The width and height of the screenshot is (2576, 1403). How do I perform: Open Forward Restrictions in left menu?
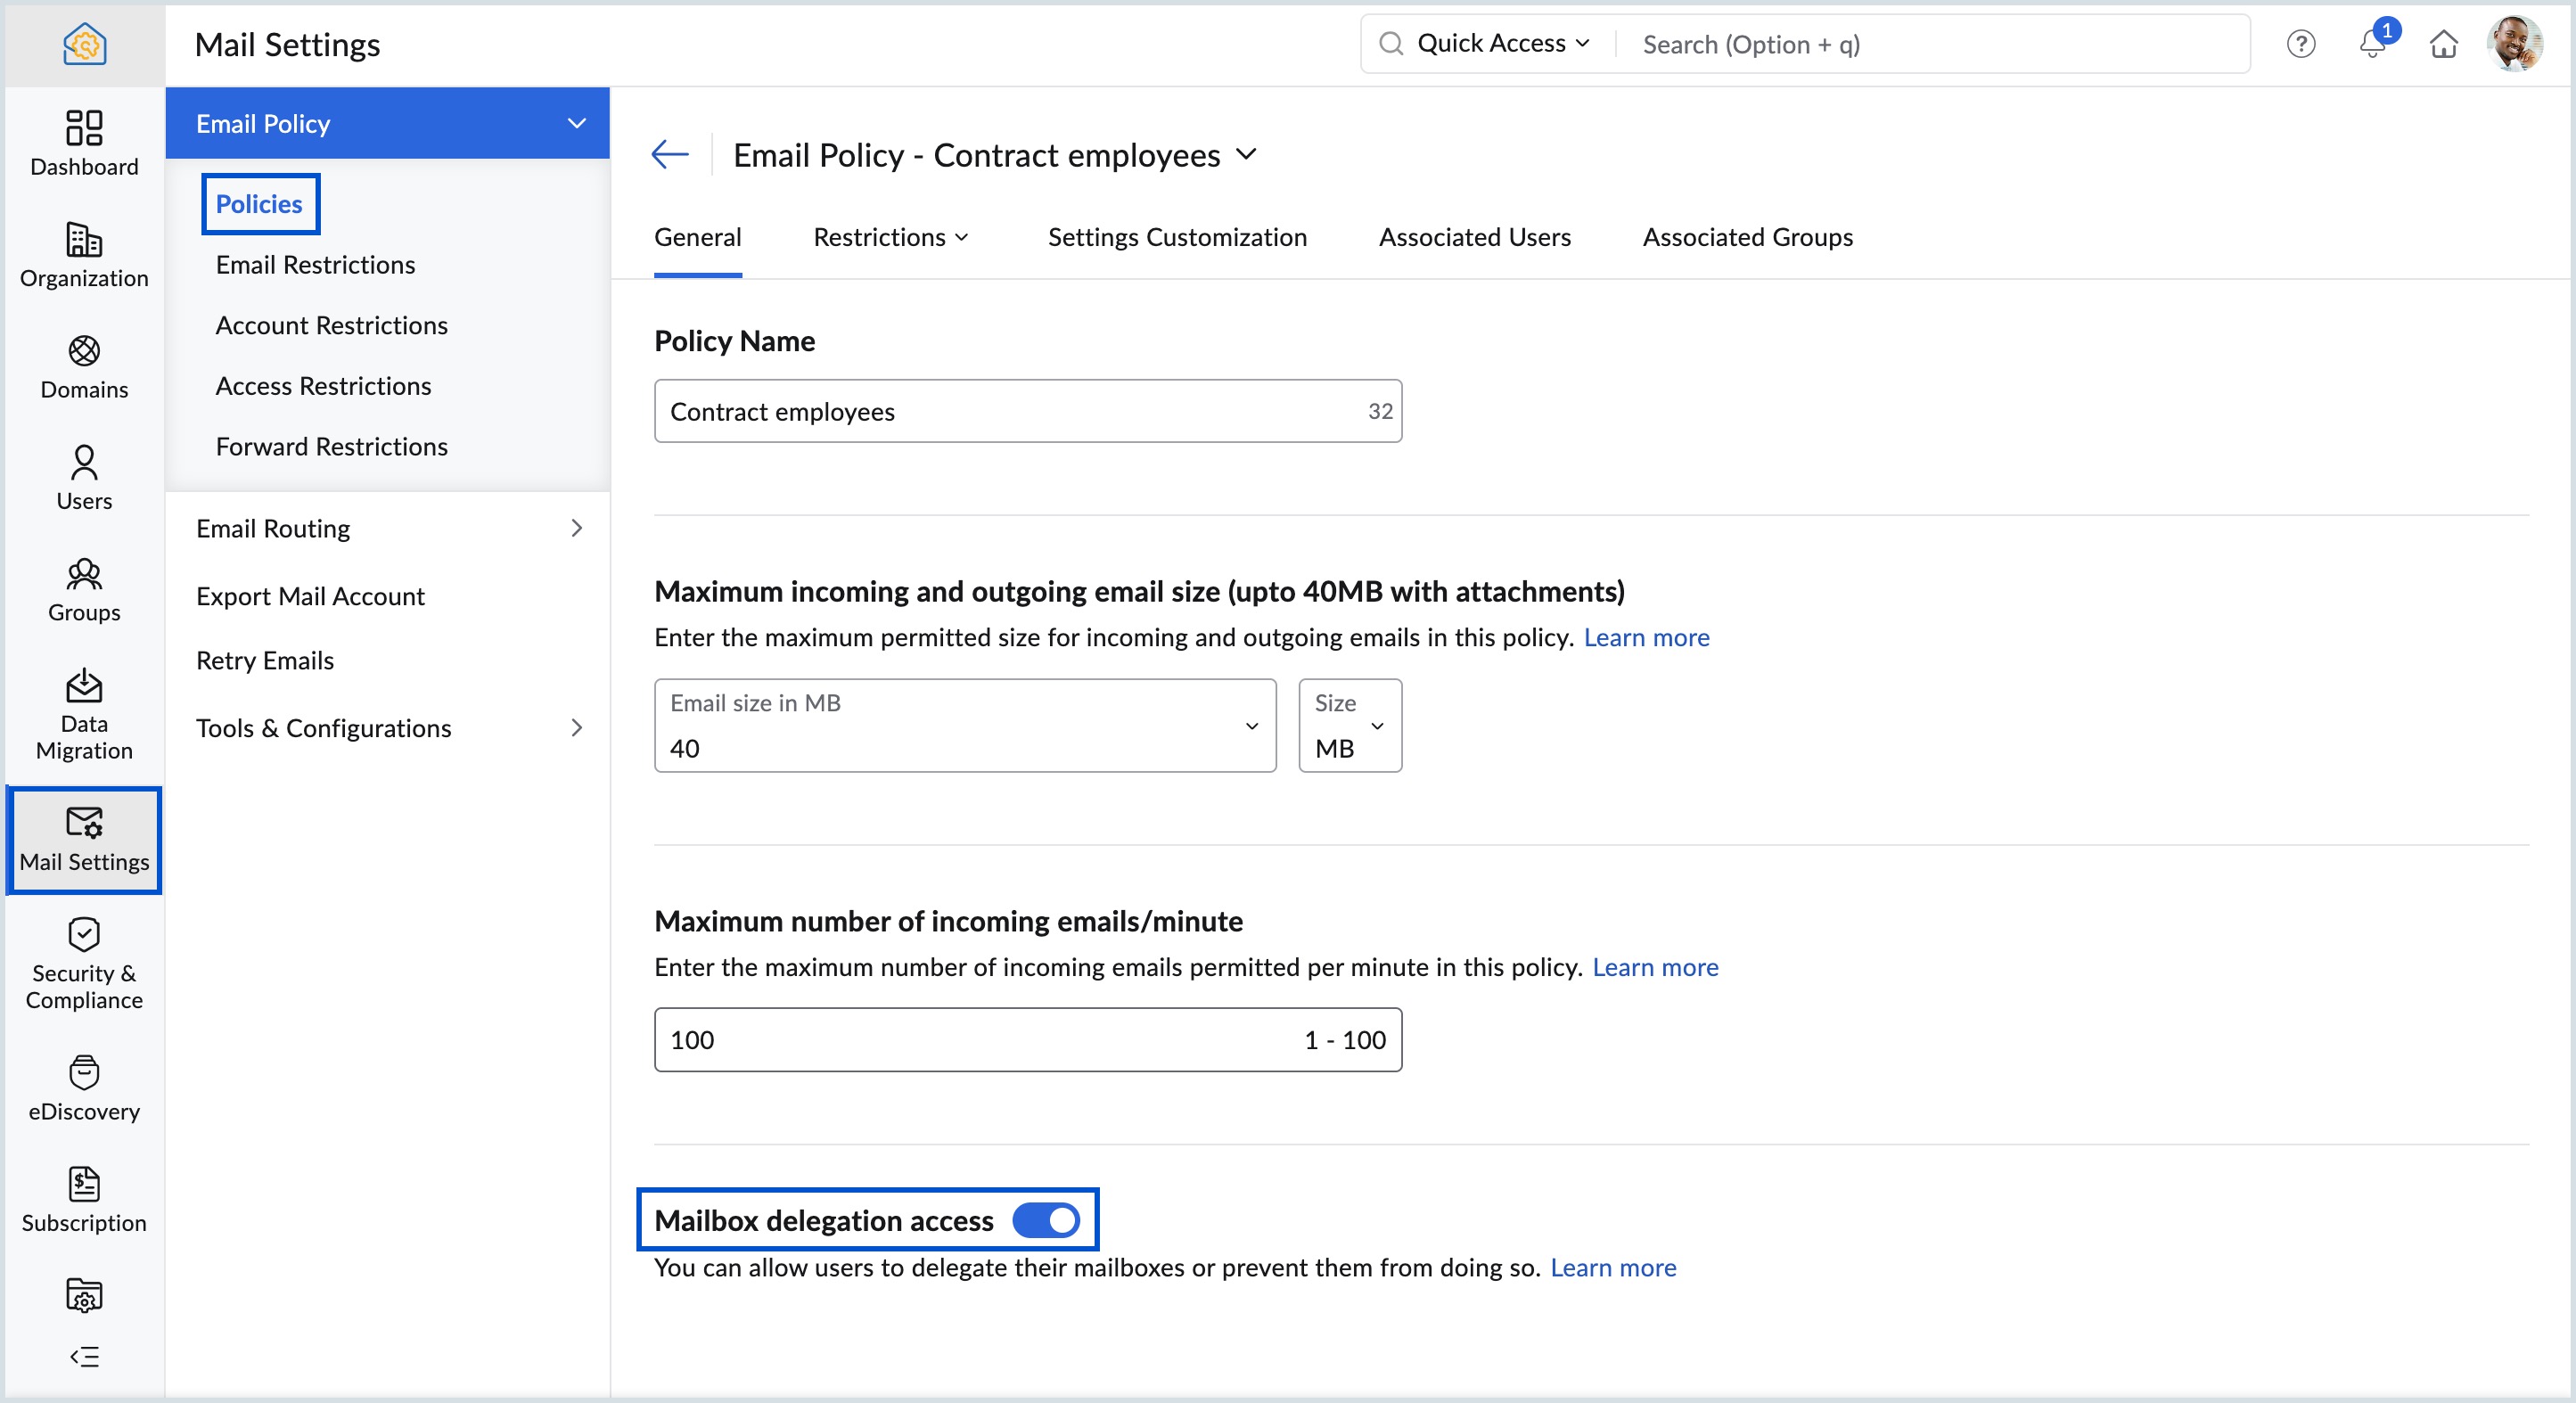(x=331, y=446)
